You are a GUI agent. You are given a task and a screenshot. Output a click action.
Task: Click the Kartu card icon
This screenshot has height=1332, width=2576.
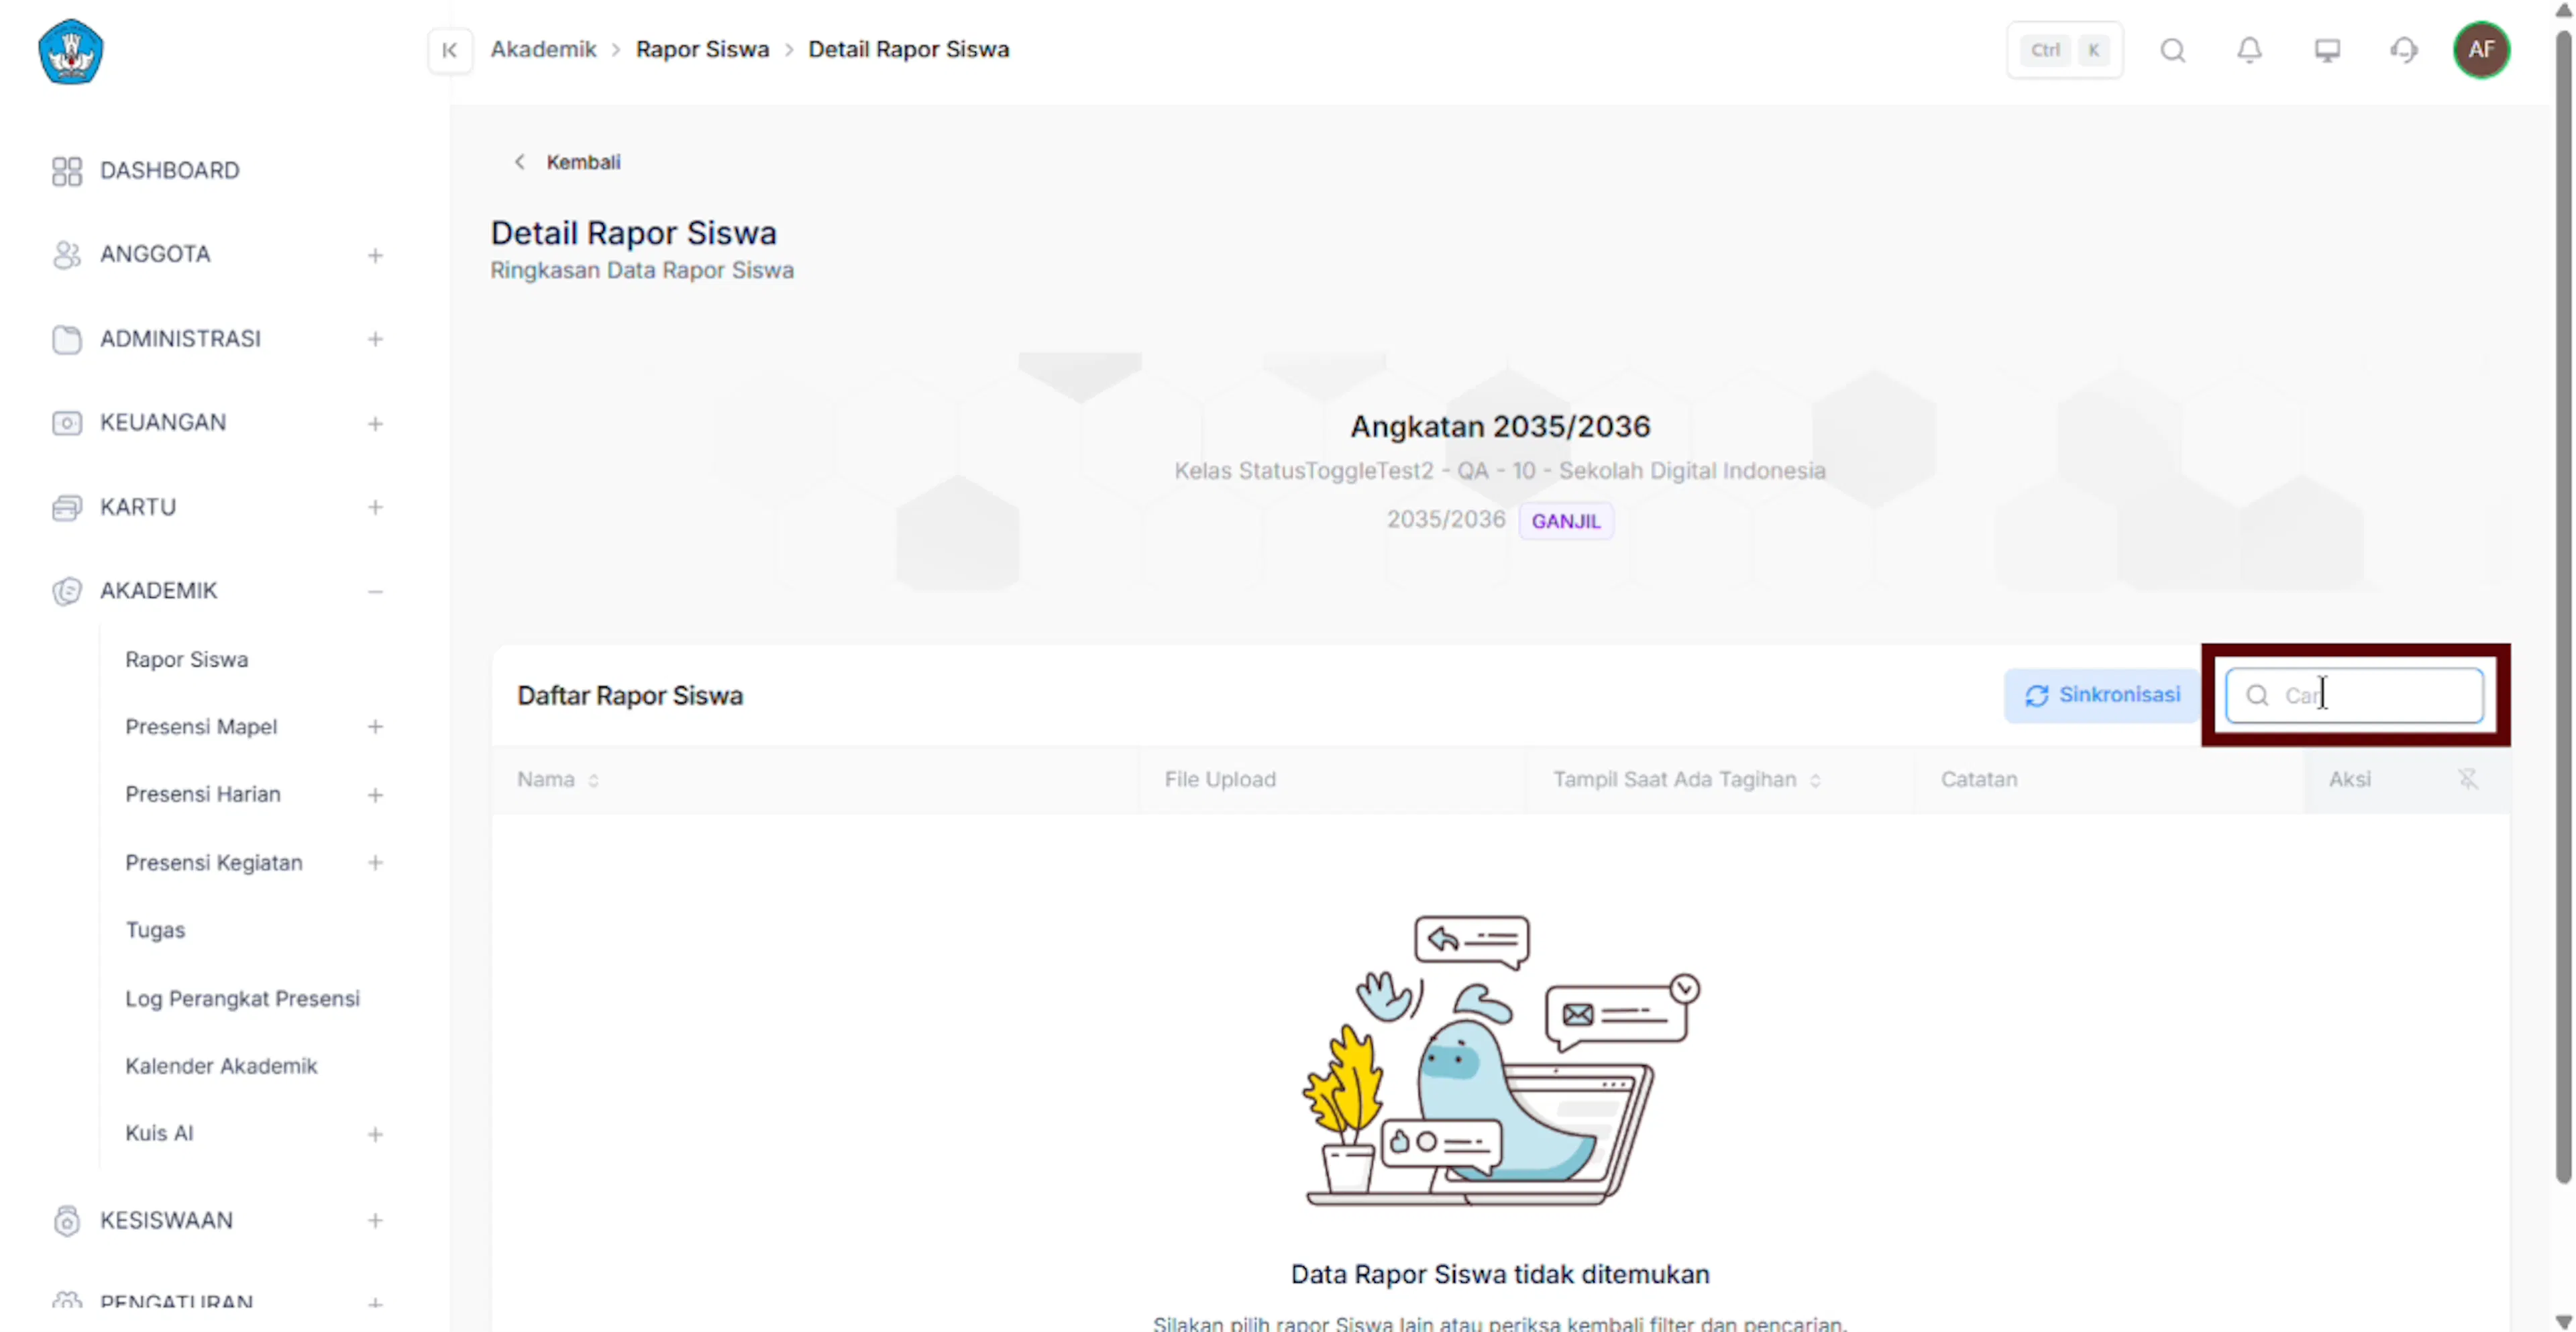[66, 507]
